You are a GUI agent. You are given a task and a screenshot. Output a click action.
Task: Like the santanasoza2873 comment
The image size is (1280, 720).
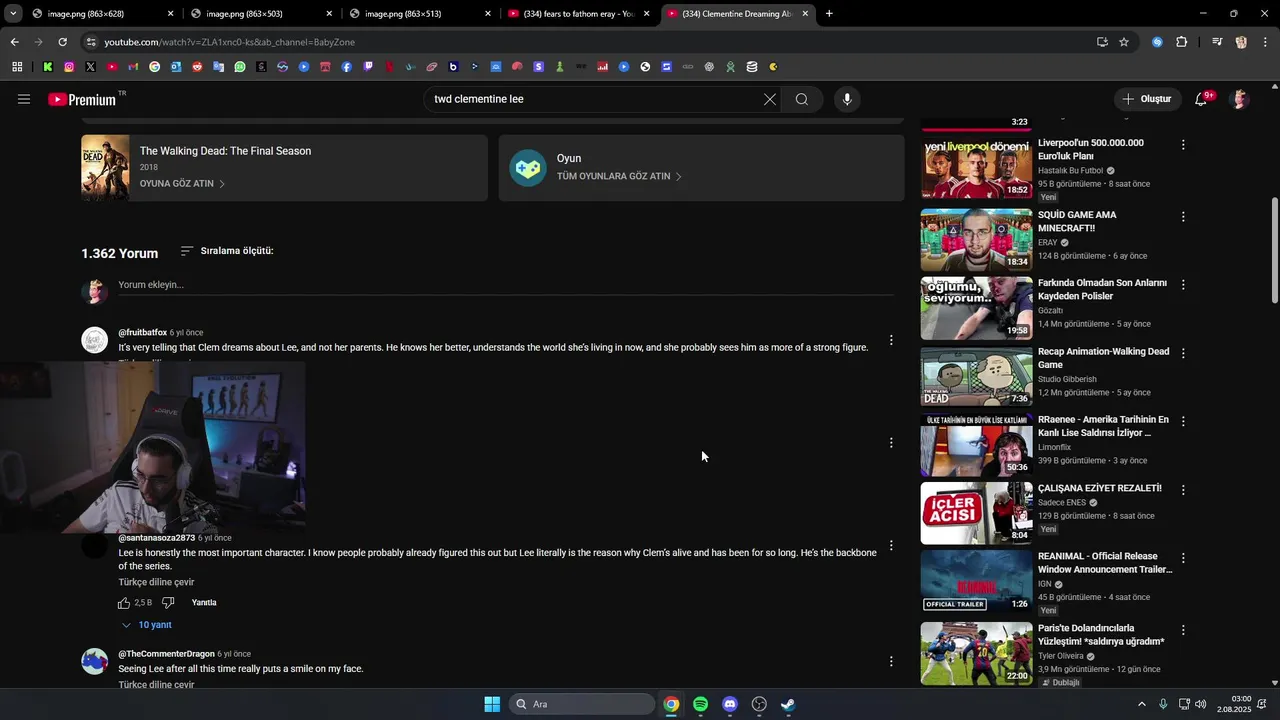[124, 603]
